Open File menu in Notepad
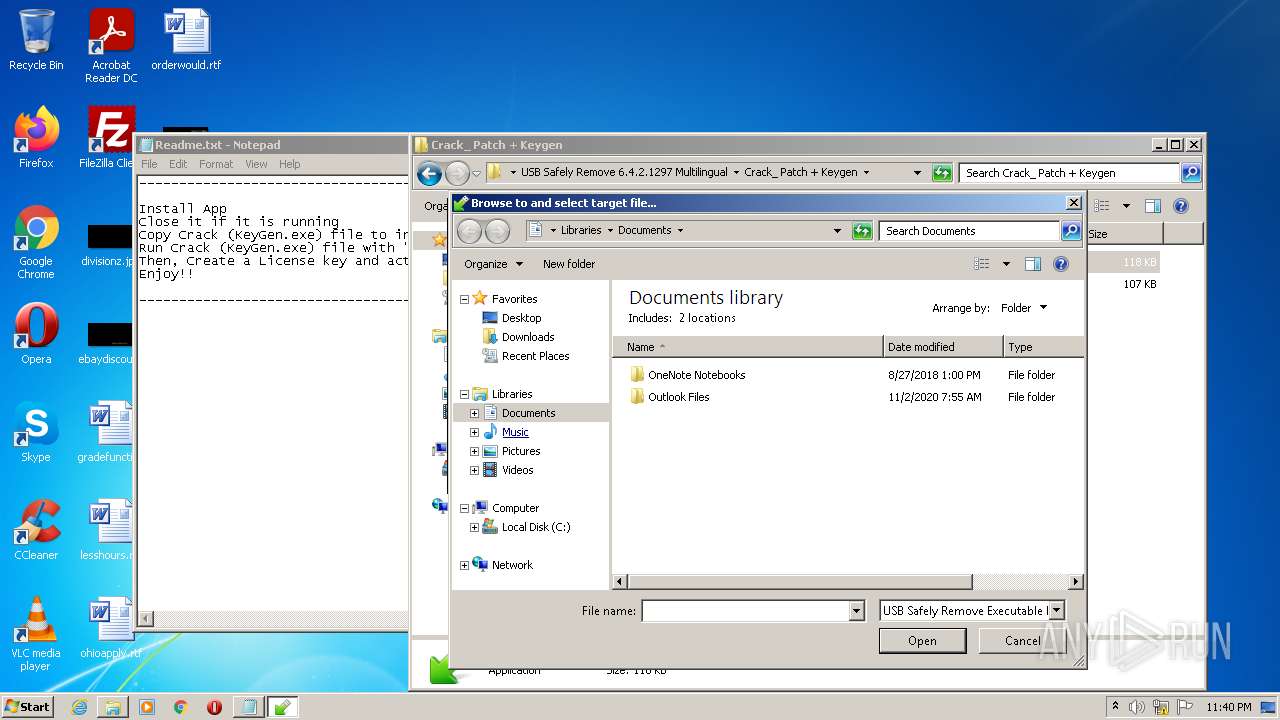Viewport: 1280px width, 720px height. click(x=149, y=164)
